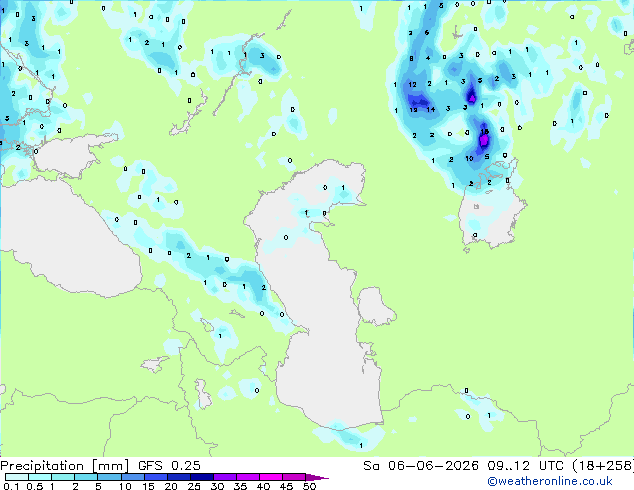Click the magenta precipitation maximum below the 18

coord(484,141)
